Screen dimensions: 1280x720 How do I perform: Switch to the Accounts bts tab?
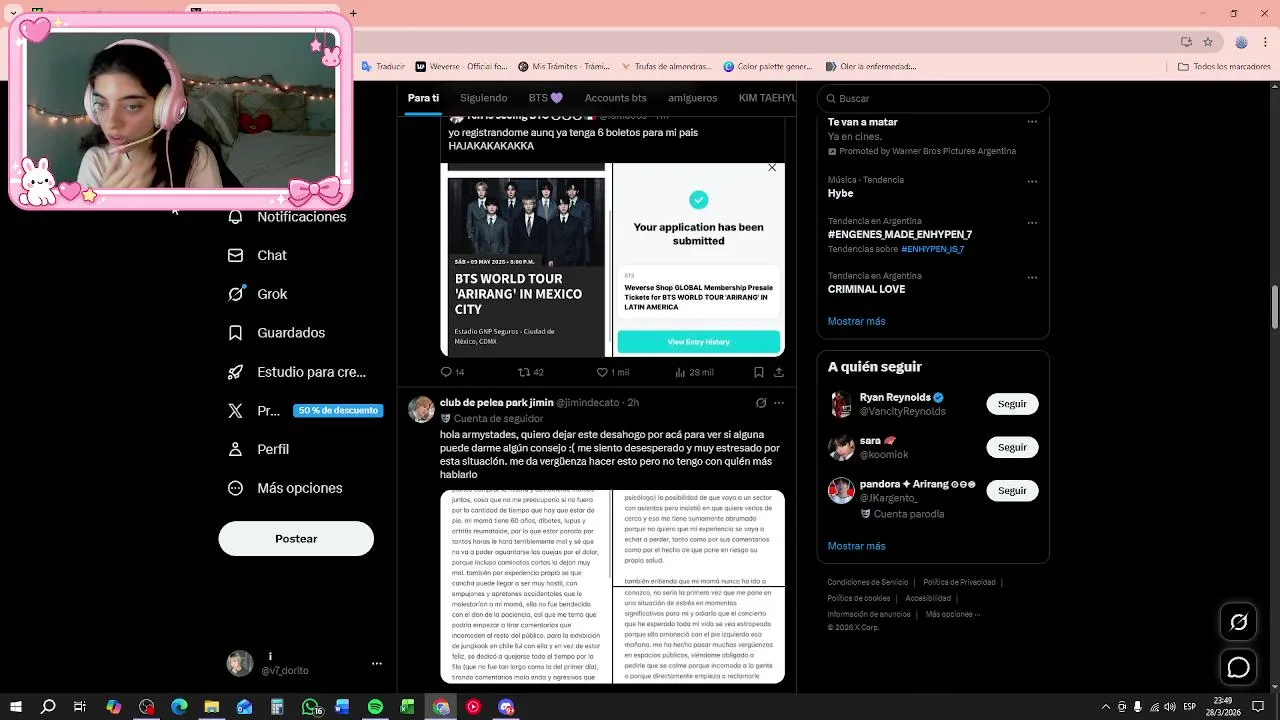615,98
